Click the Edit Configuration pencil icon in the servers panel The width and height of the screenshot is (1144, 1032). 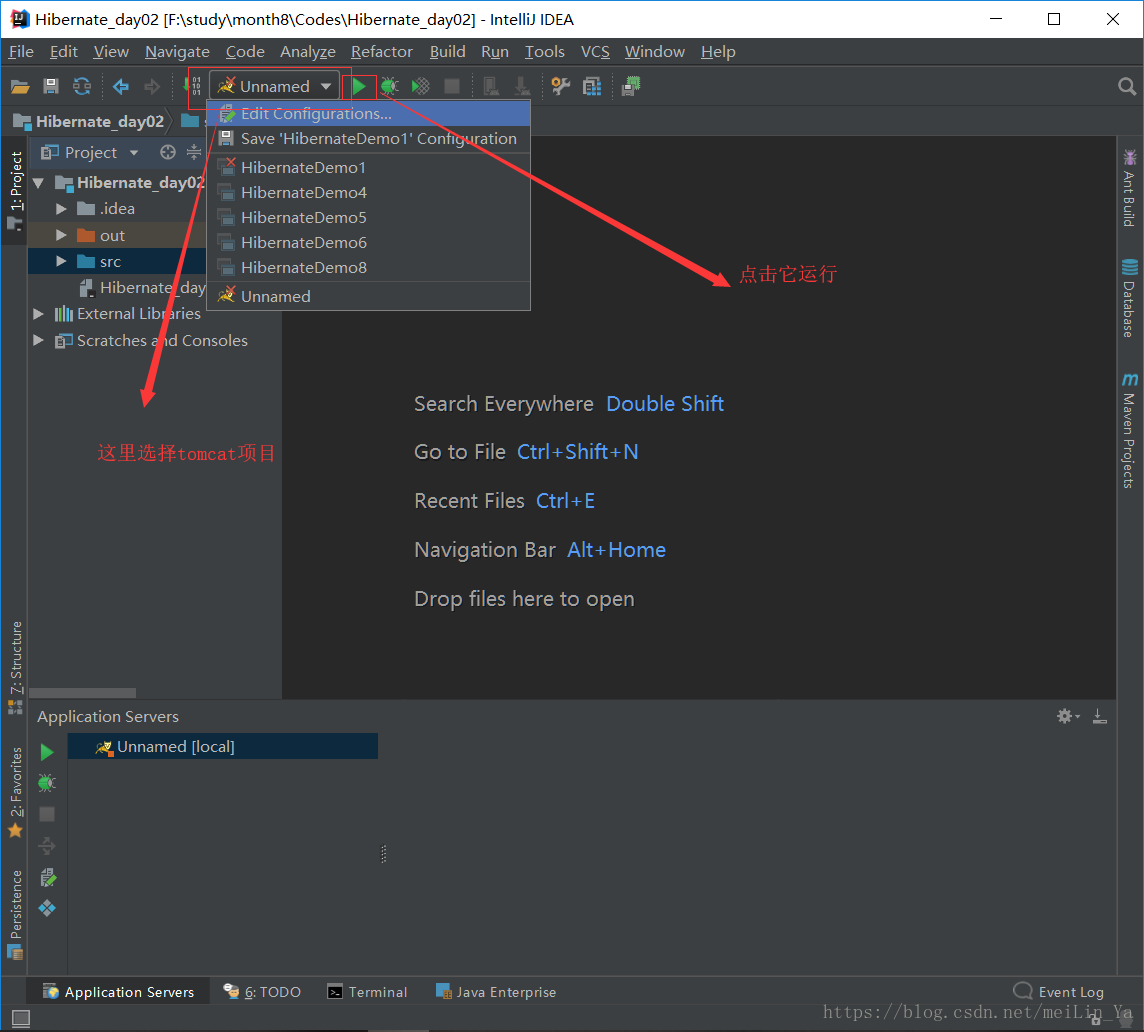click(x=47, y=877)
